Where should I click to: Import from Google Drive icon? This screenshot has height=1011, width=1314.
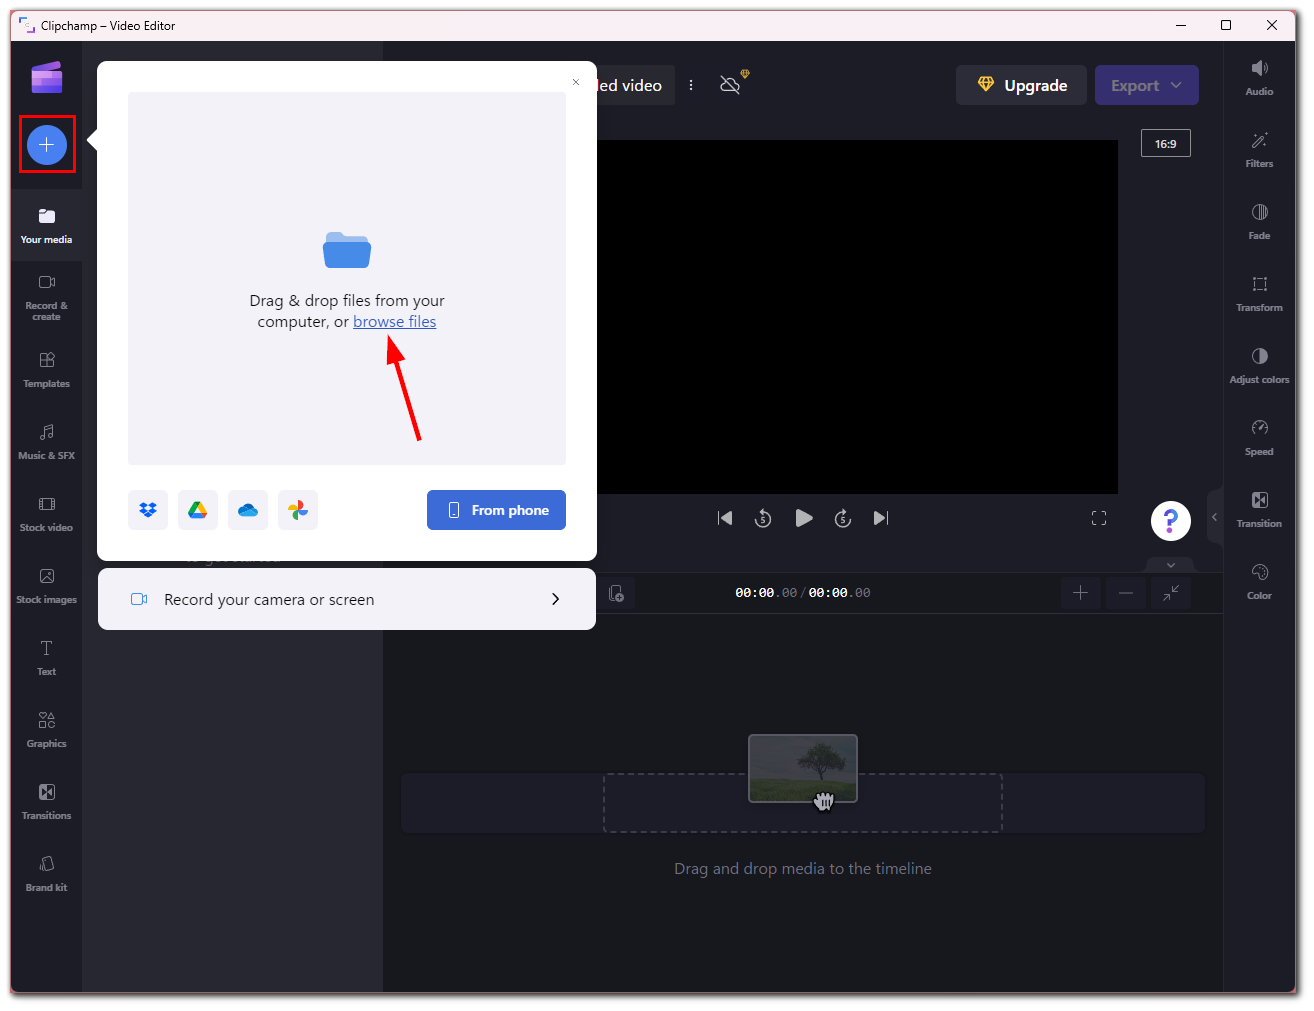click(198, 510)
